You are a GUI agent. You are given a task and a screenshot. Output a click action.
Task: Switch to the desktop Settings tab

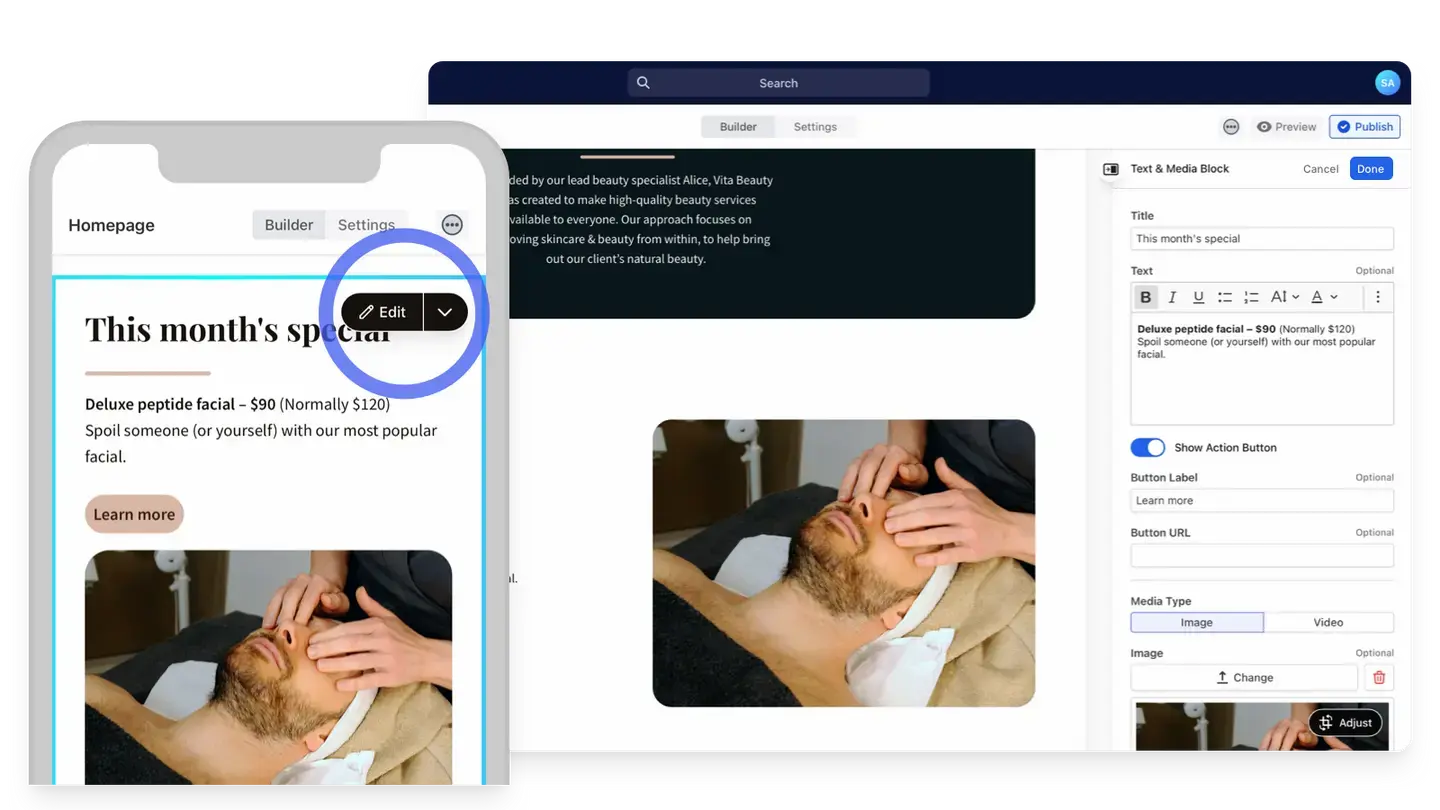coord(815,127)
